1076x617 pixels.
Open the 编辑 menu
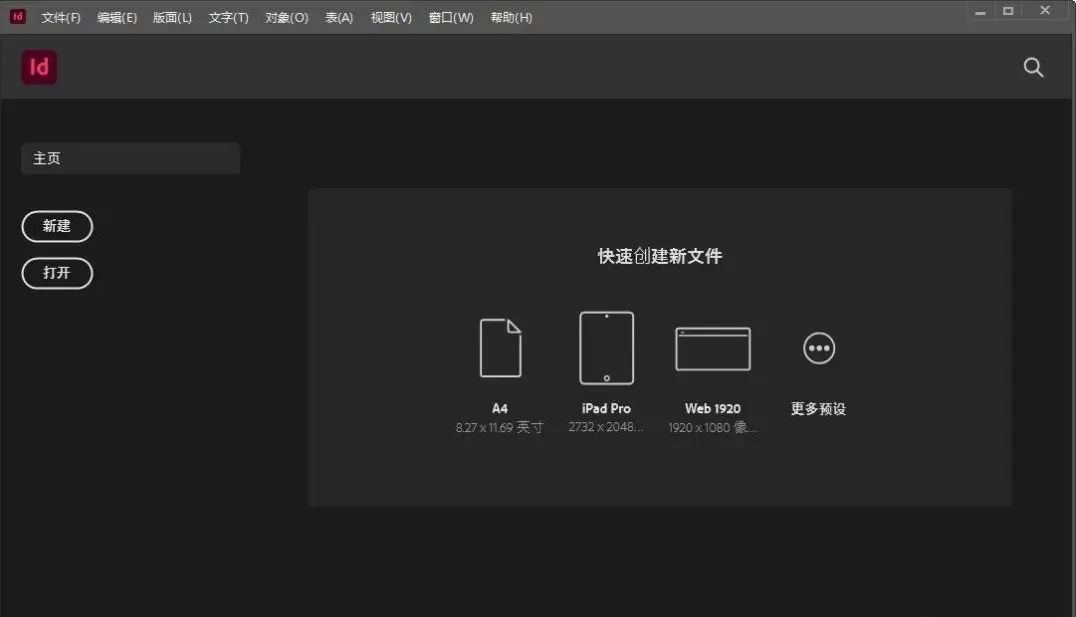click(x=116, y=17)
